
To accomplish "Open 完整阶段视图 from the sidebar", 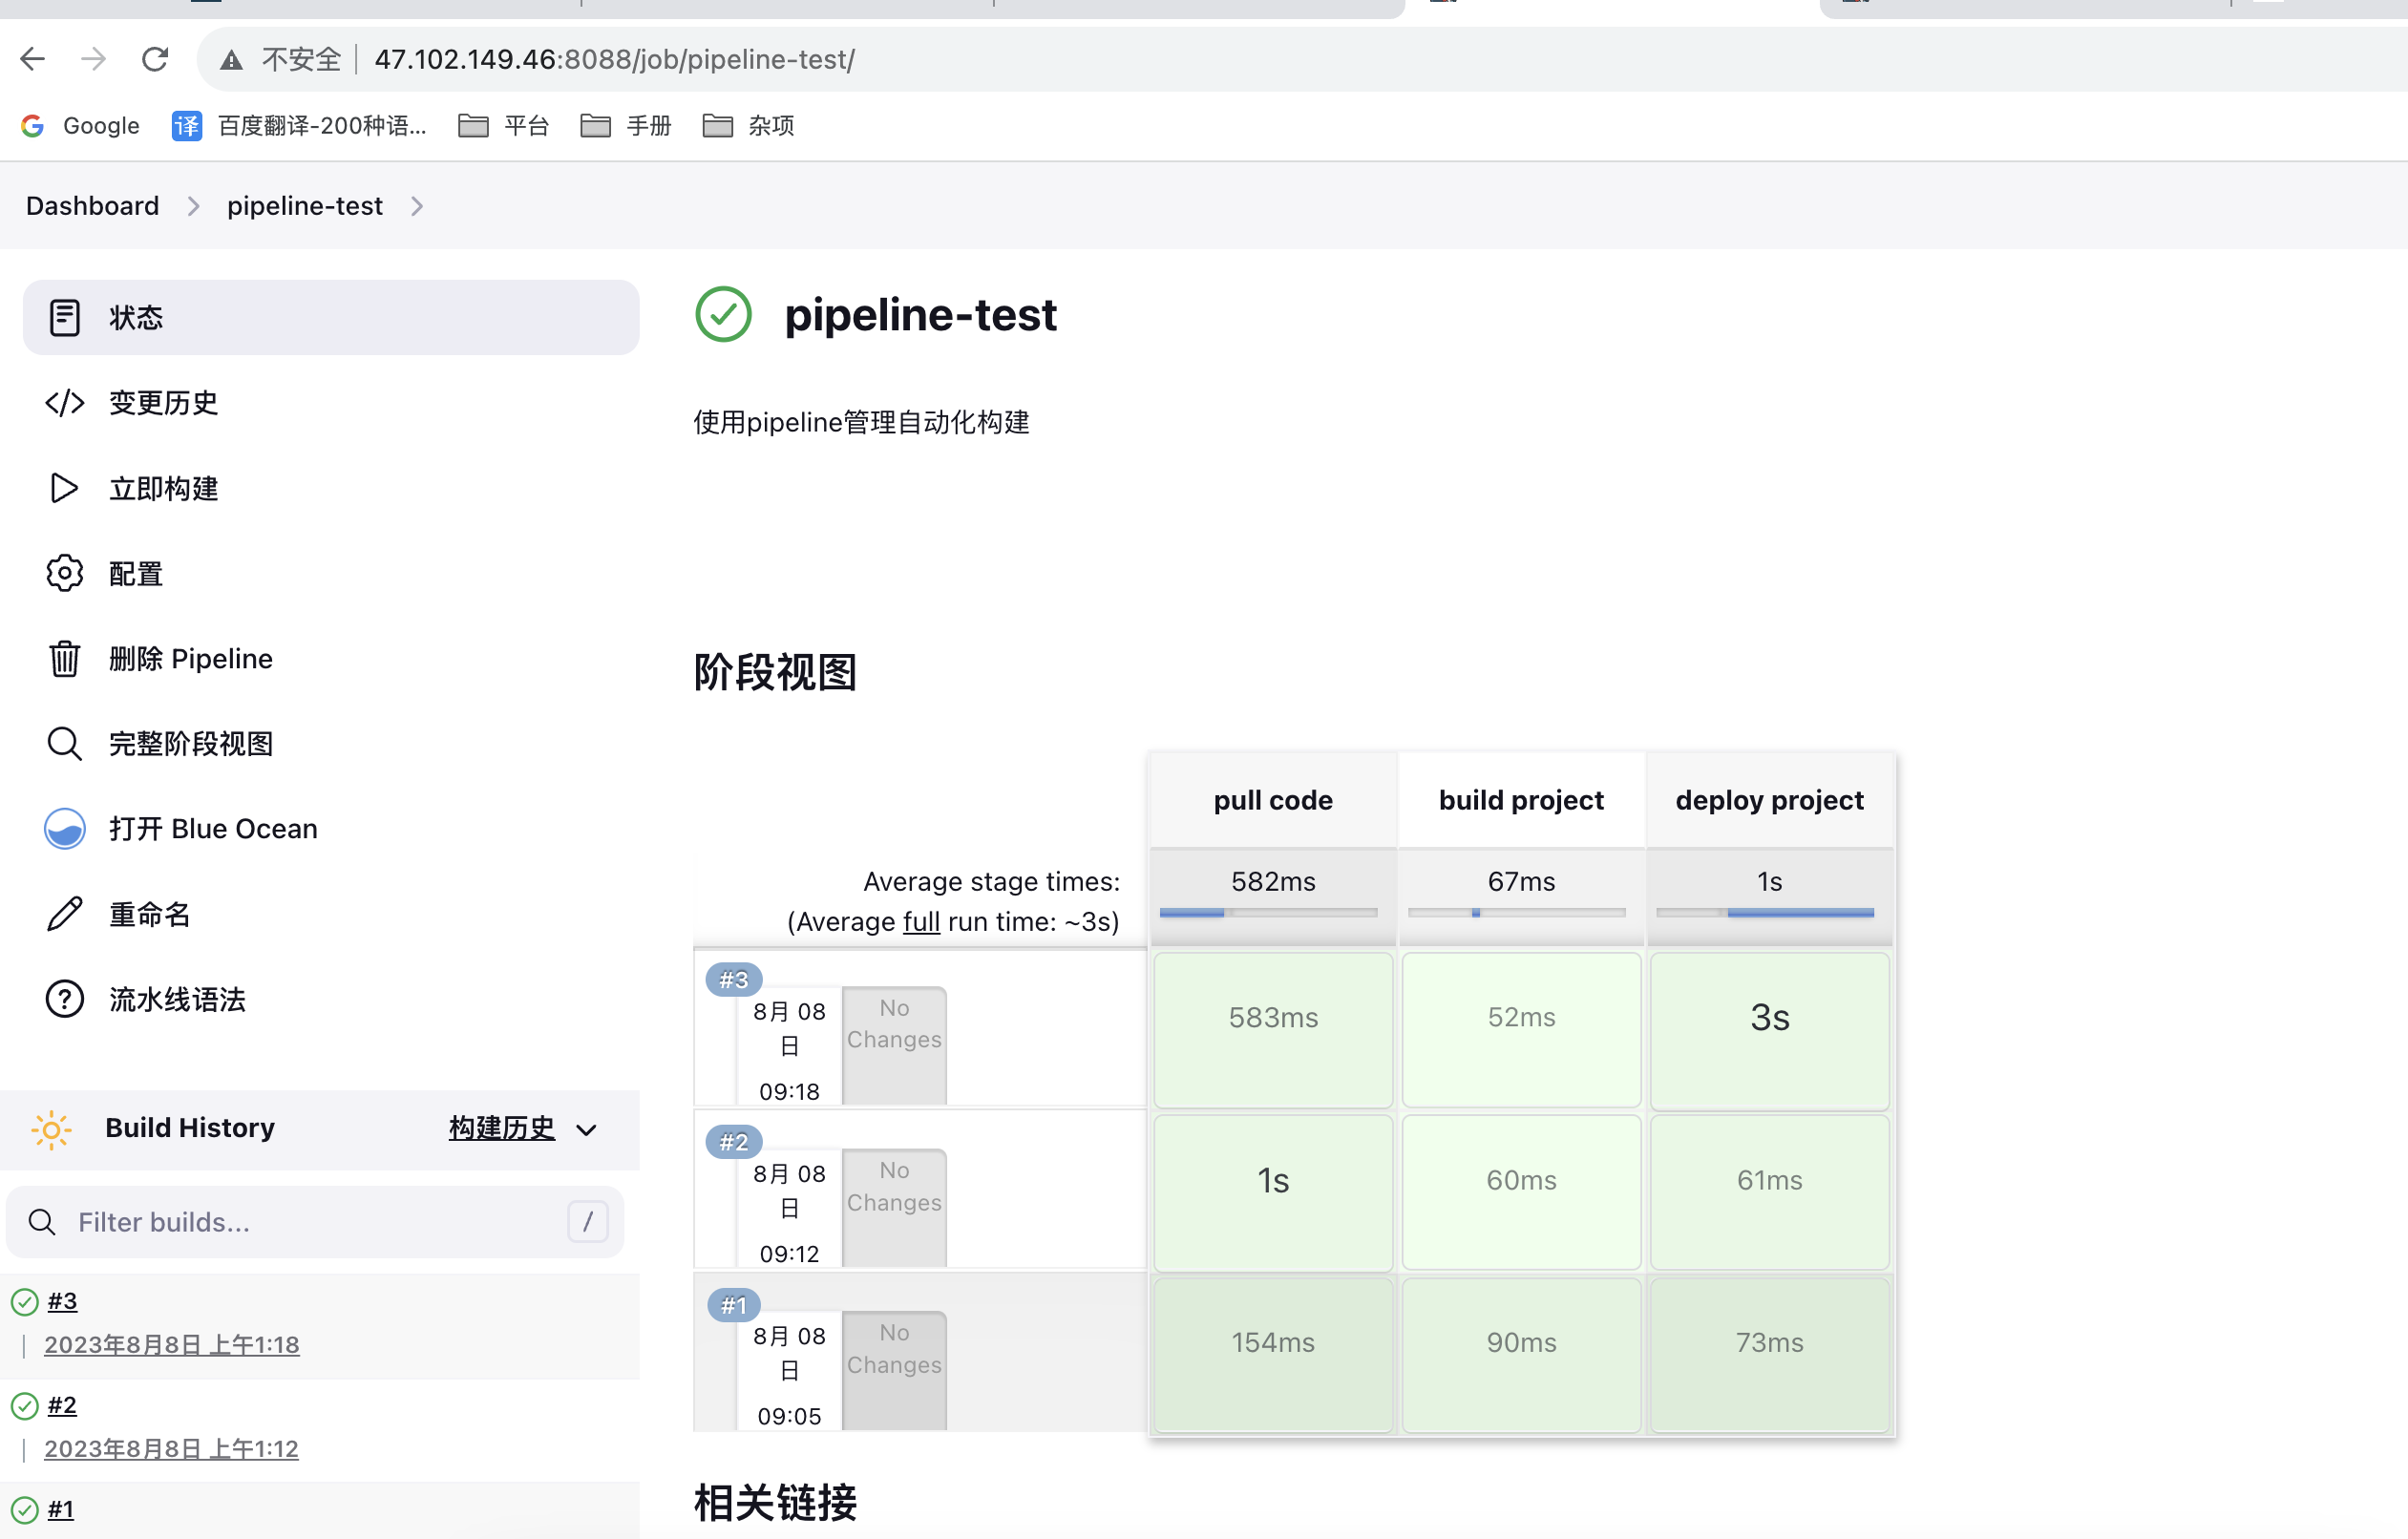I will pyautogui.click(x=331, y=744).
